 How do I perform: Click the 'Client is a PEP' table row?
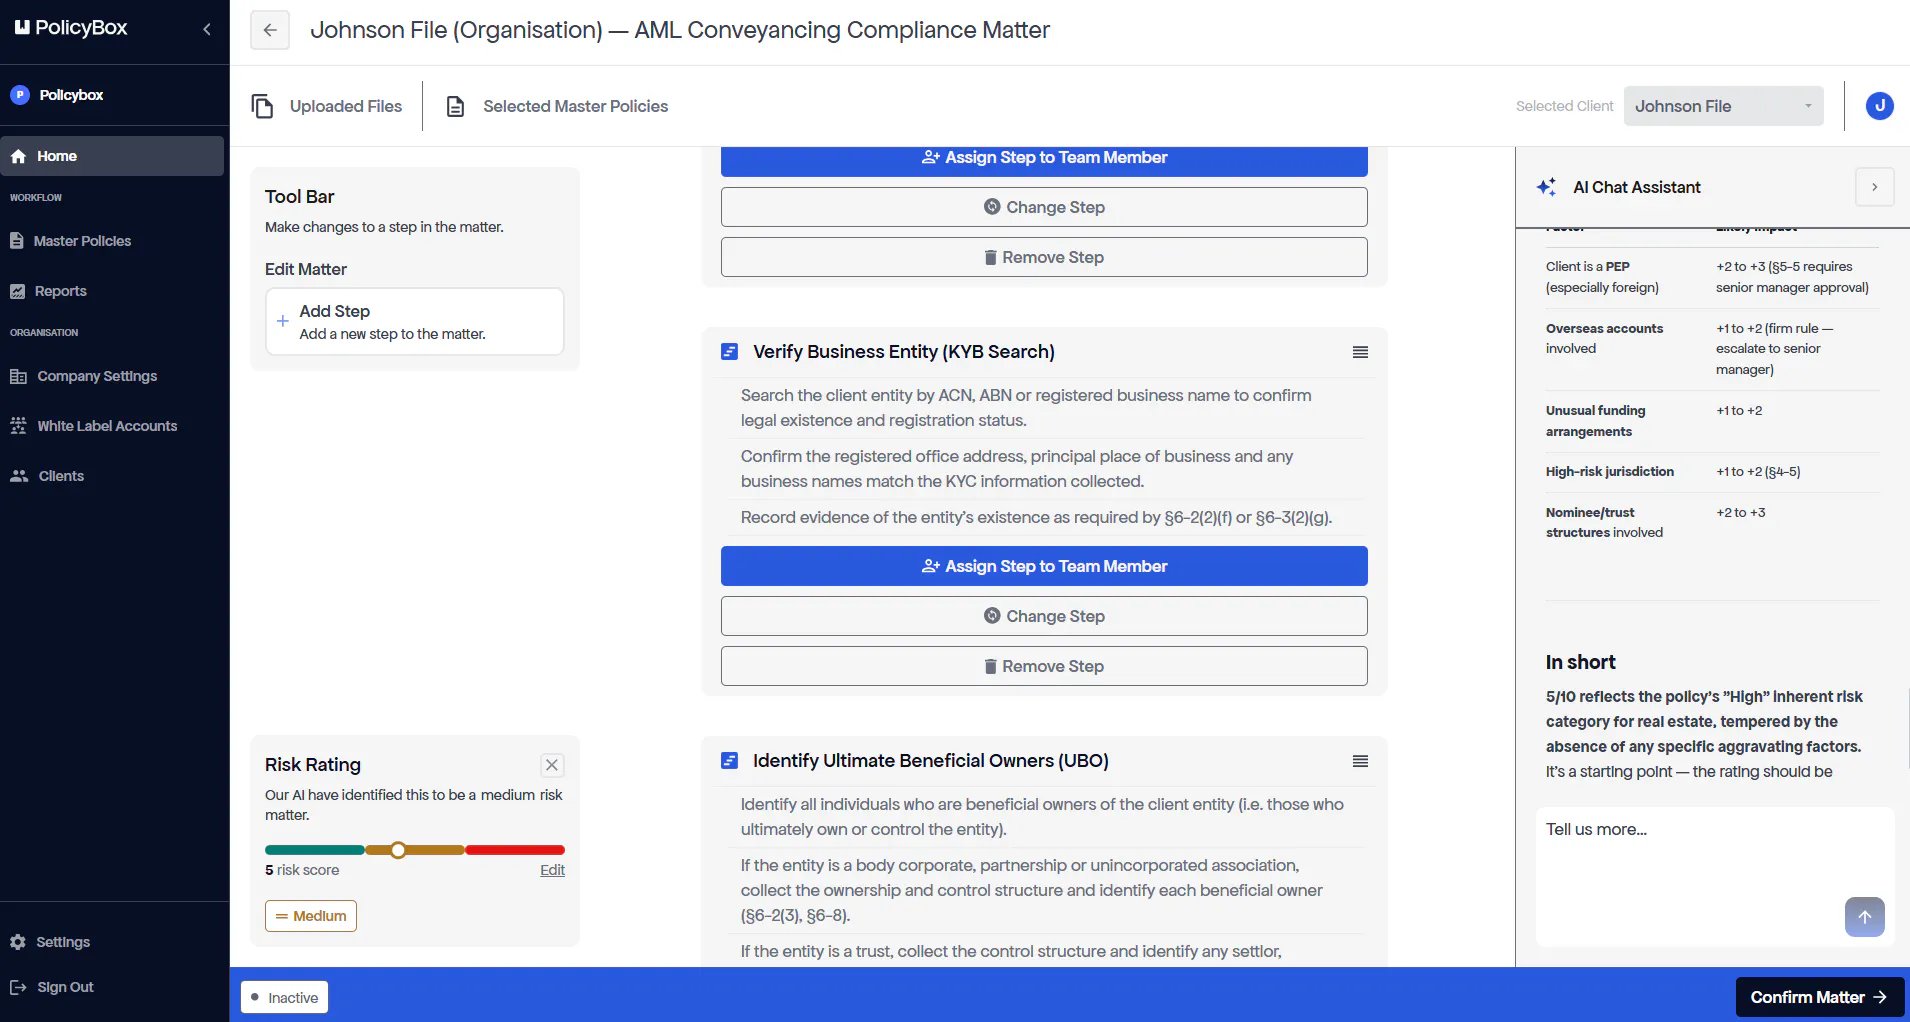click(1712, 277)
